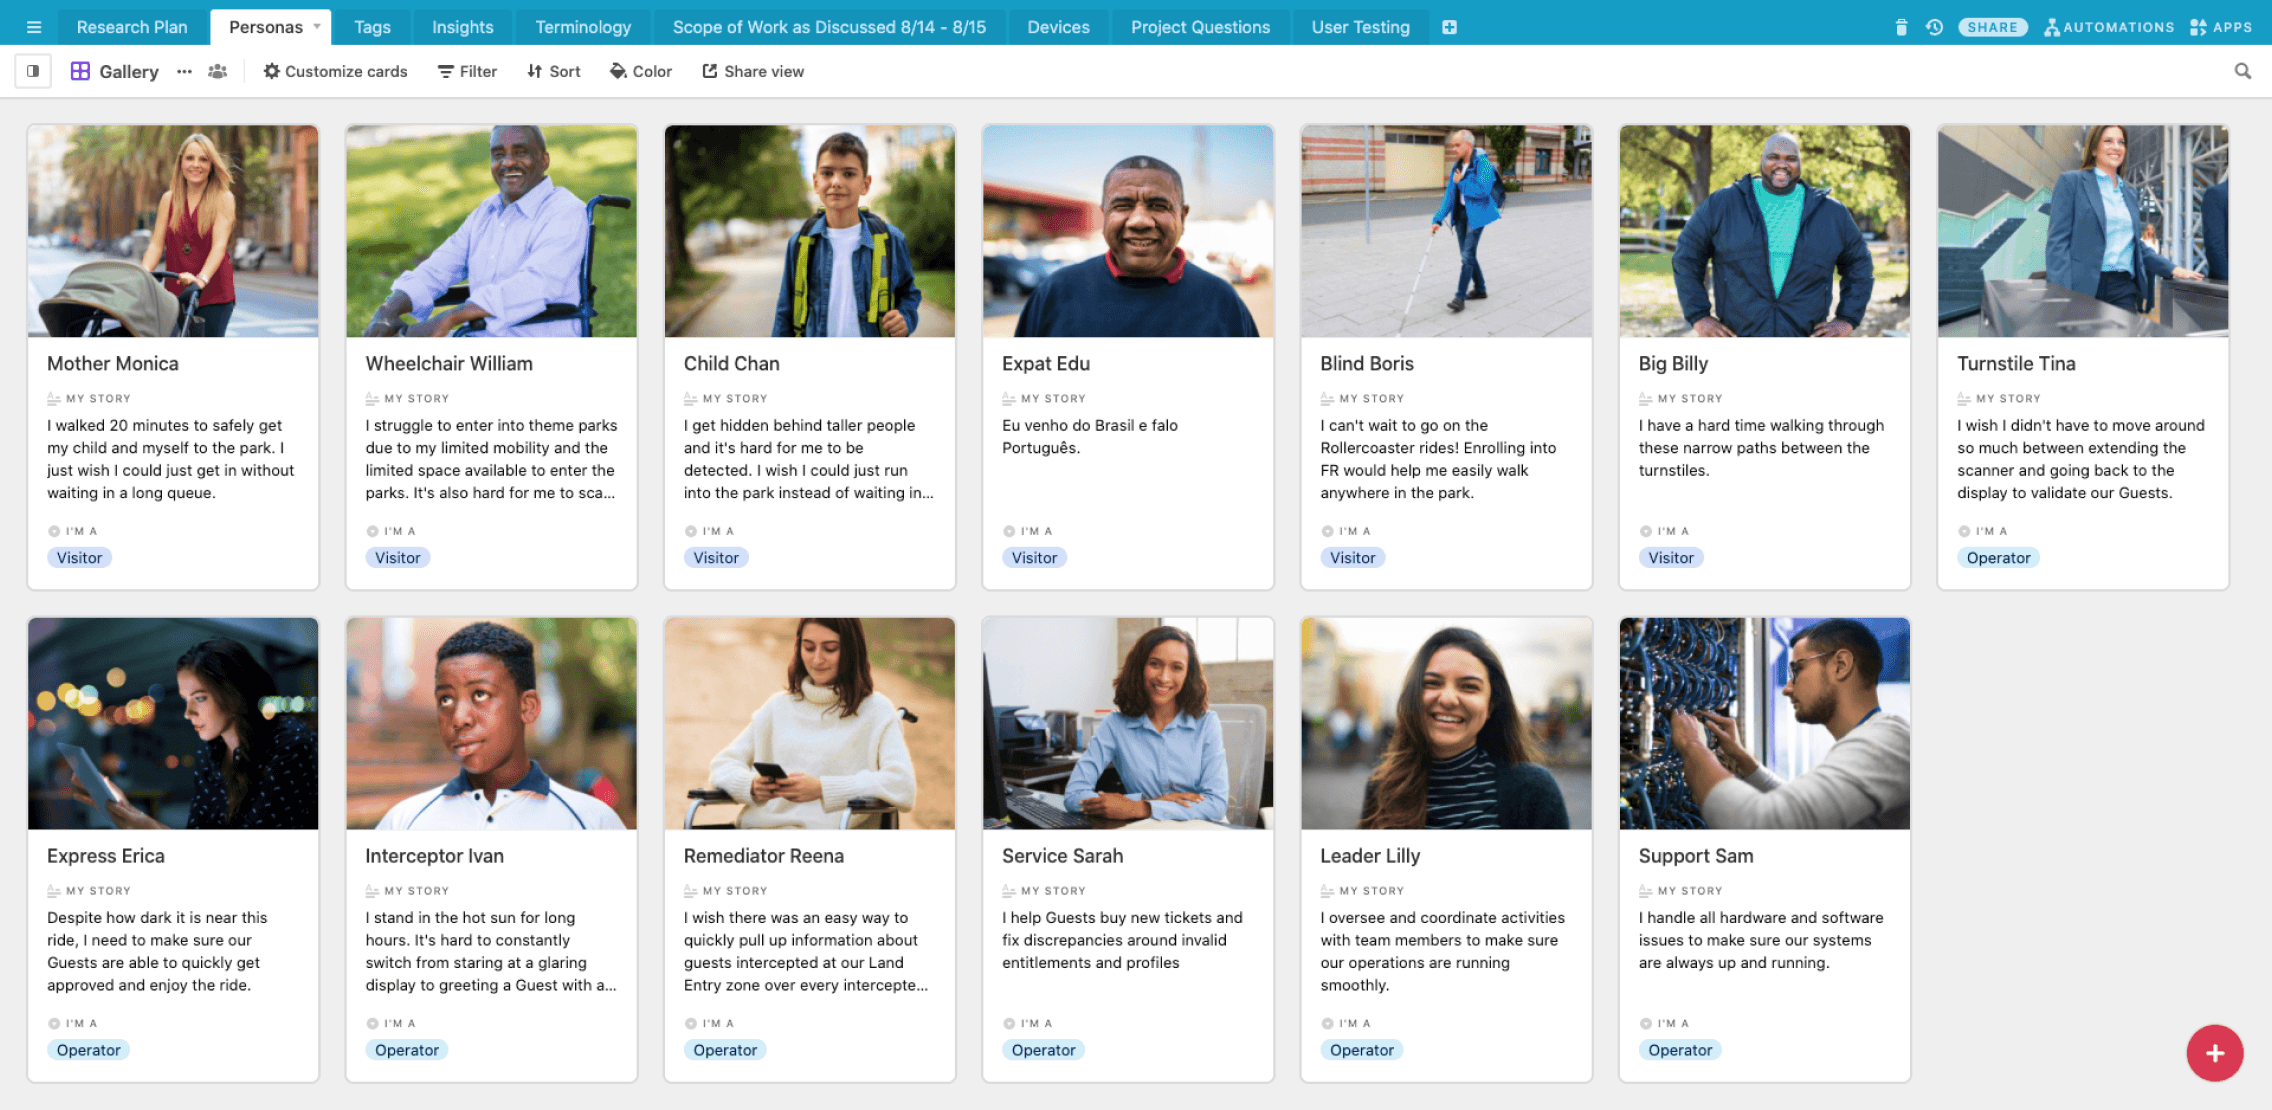Click the collaborators people icon next to Gallery

(x=217, y=71)
